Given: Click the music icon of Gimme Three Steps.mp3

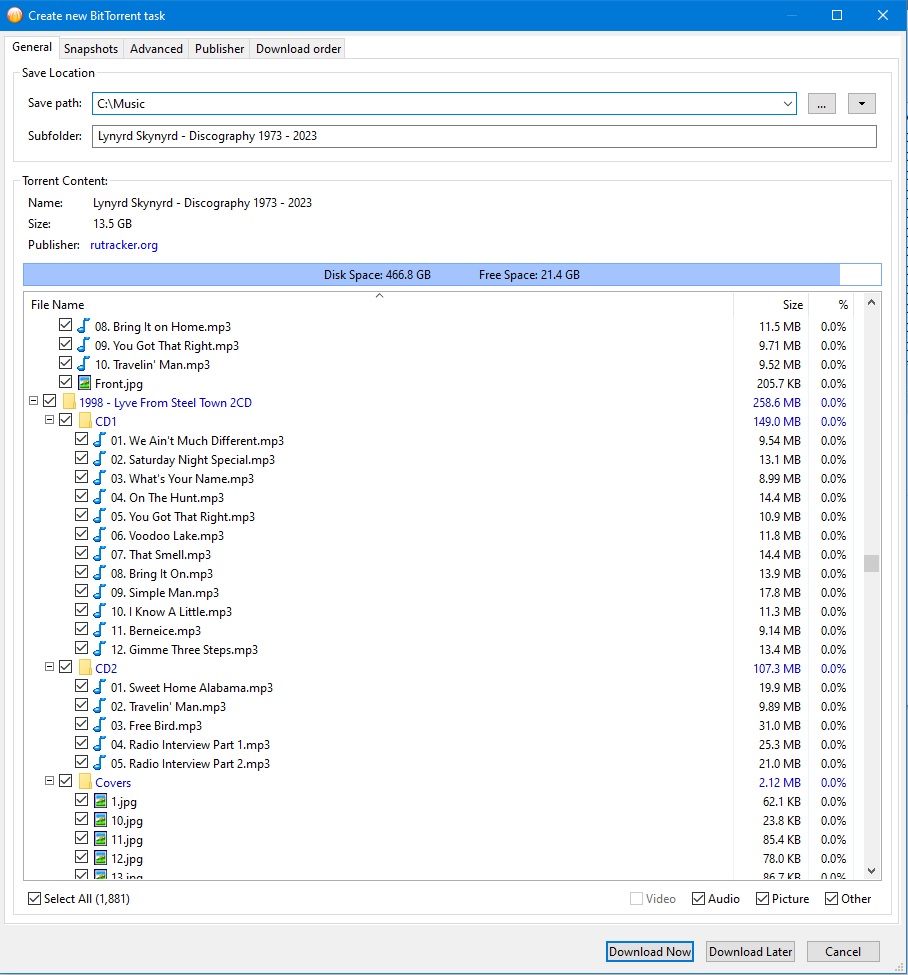Looking at the screenshot, I should [x=100, y=649].
